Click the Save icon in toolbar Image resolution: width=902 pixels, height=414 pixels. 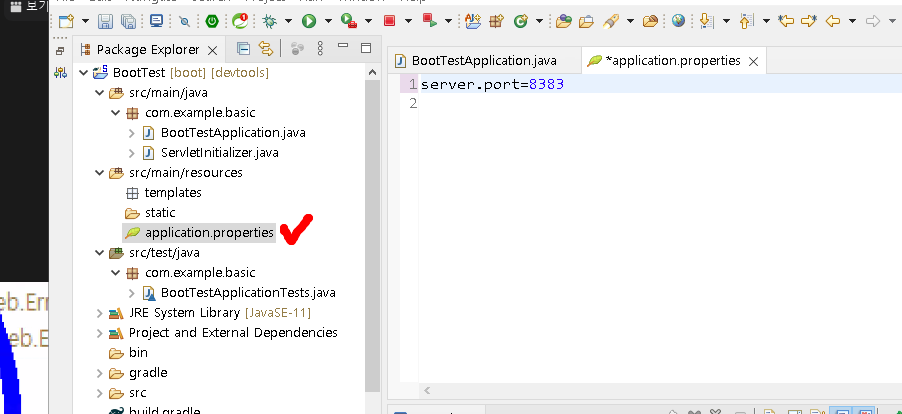pyautogui.click(x=105, y=21)
